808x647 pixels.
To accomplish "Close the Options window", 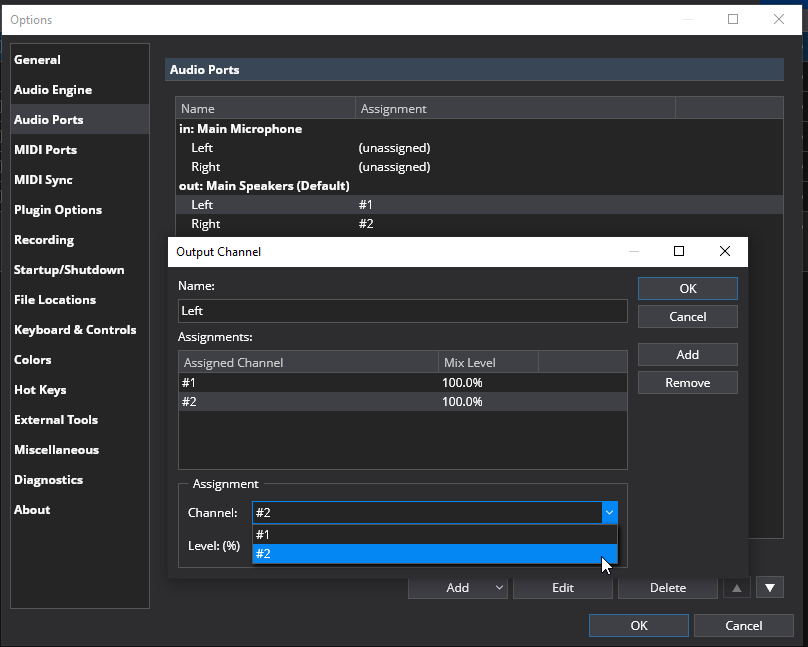I will click(x=779, y=20).
